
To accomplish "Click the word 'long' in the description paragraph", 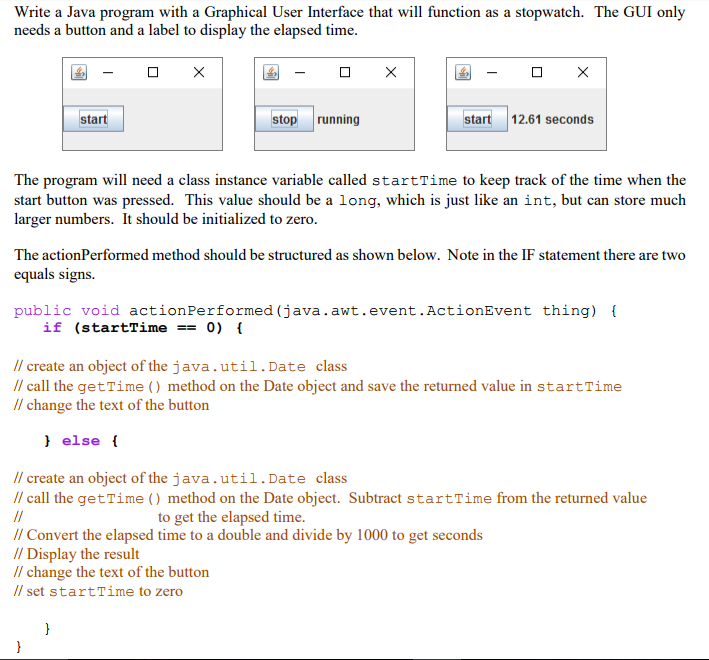I will pyautogui.click(x=358, y=200).
